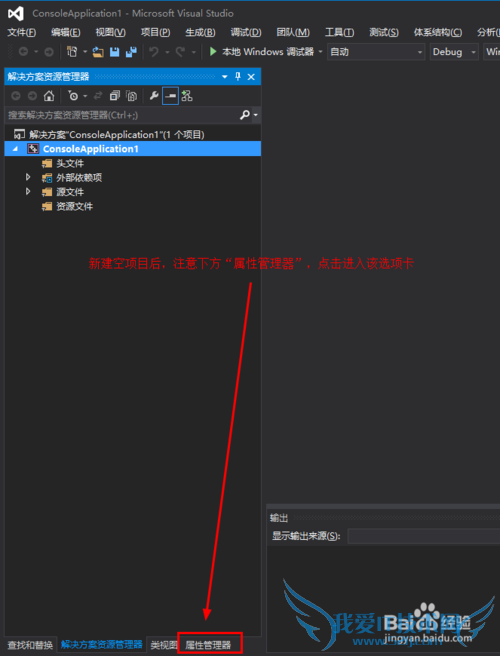This screenshot has width=500, height=656.
Task: Close the 解决方案资源管理器 panel
Action: click(251, 77)
